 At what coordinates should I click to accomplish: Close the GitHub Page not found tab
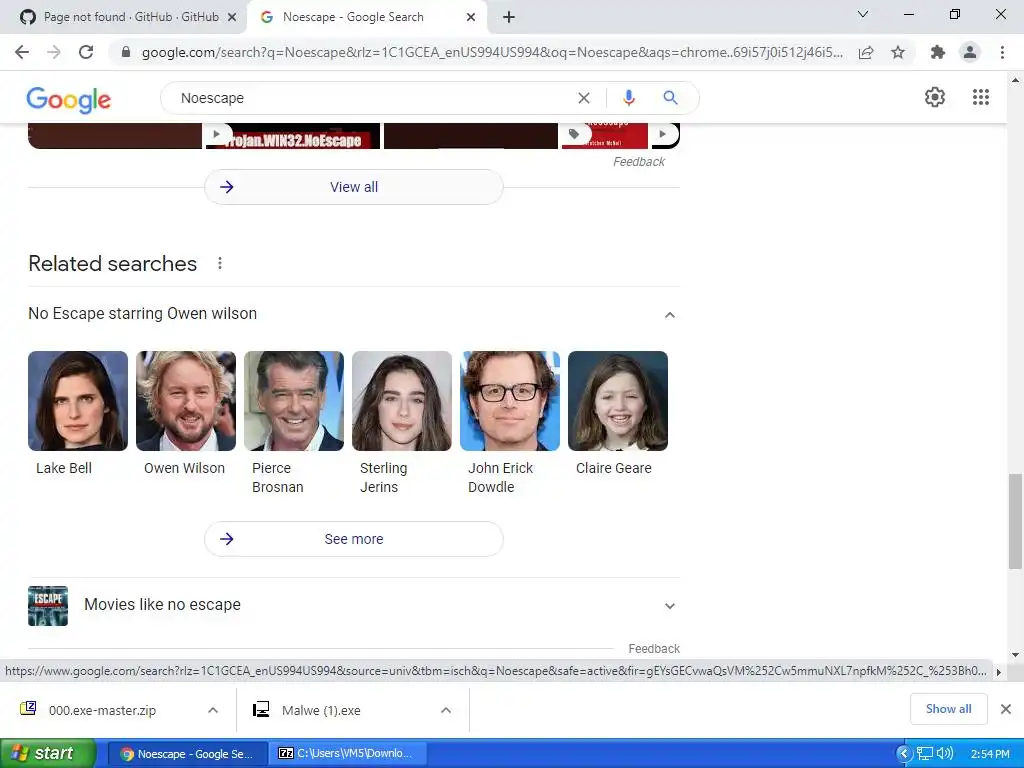232,18
